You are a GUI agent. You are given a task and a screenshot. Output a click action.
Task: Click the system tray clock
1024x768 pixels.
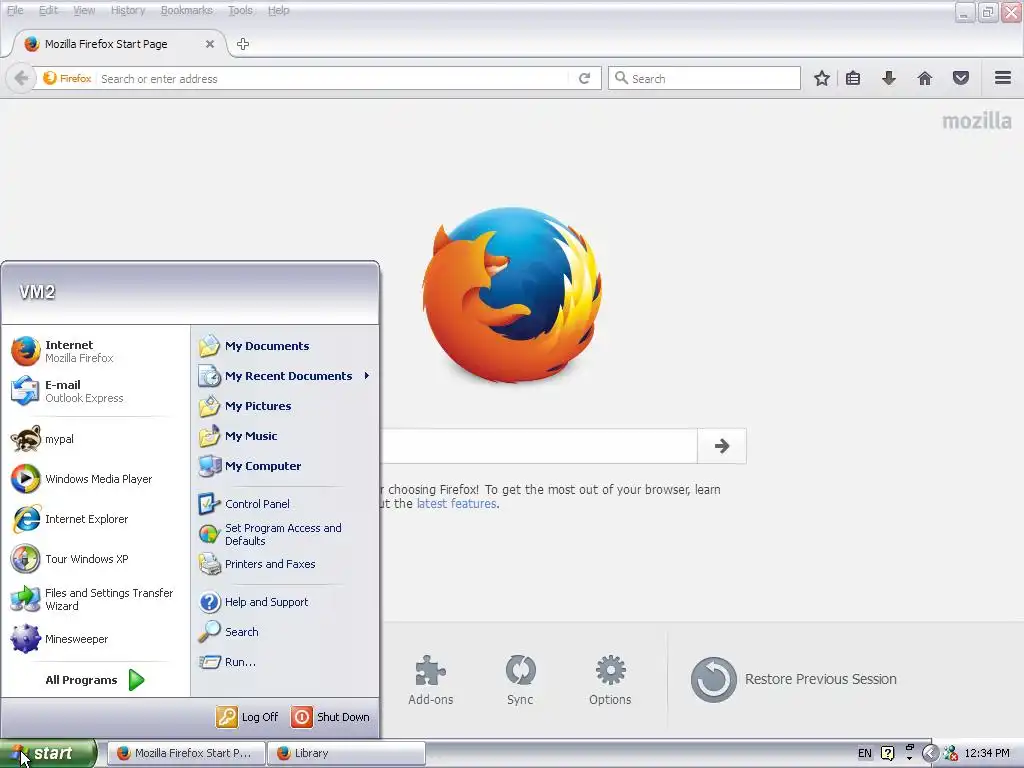[x=987, y=753]
